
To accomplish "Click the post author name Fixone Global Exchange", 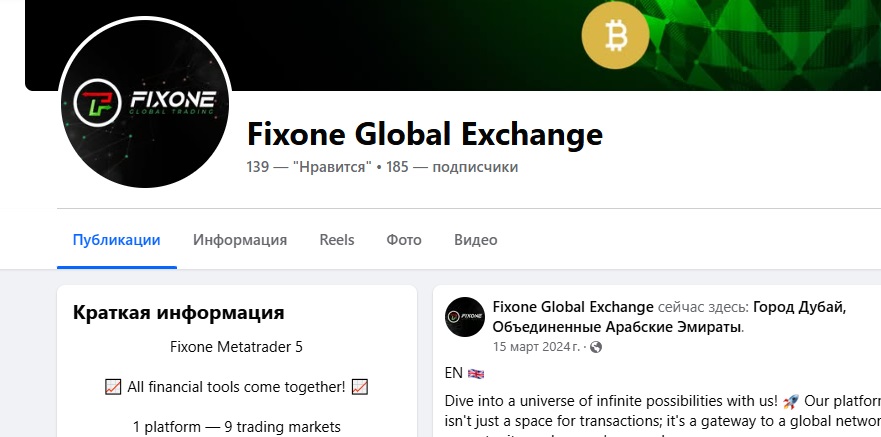I will point(573,307).
